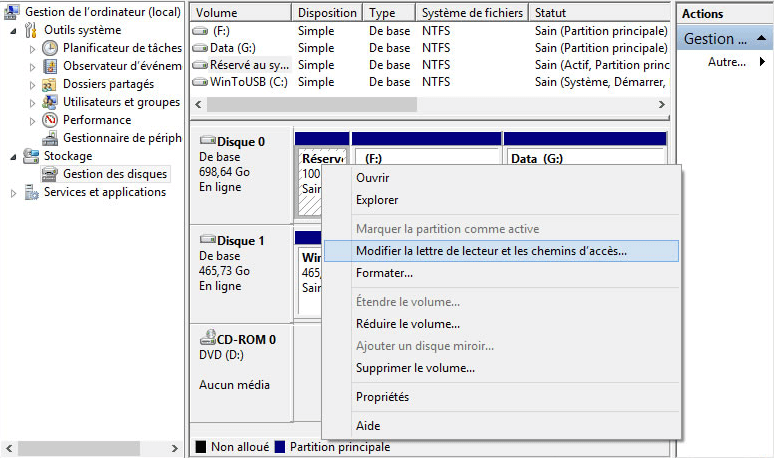Select Formater in the context menu
The height and width of the screenshot is (458, 774).
pyautogui.click(x=384, y=273)
